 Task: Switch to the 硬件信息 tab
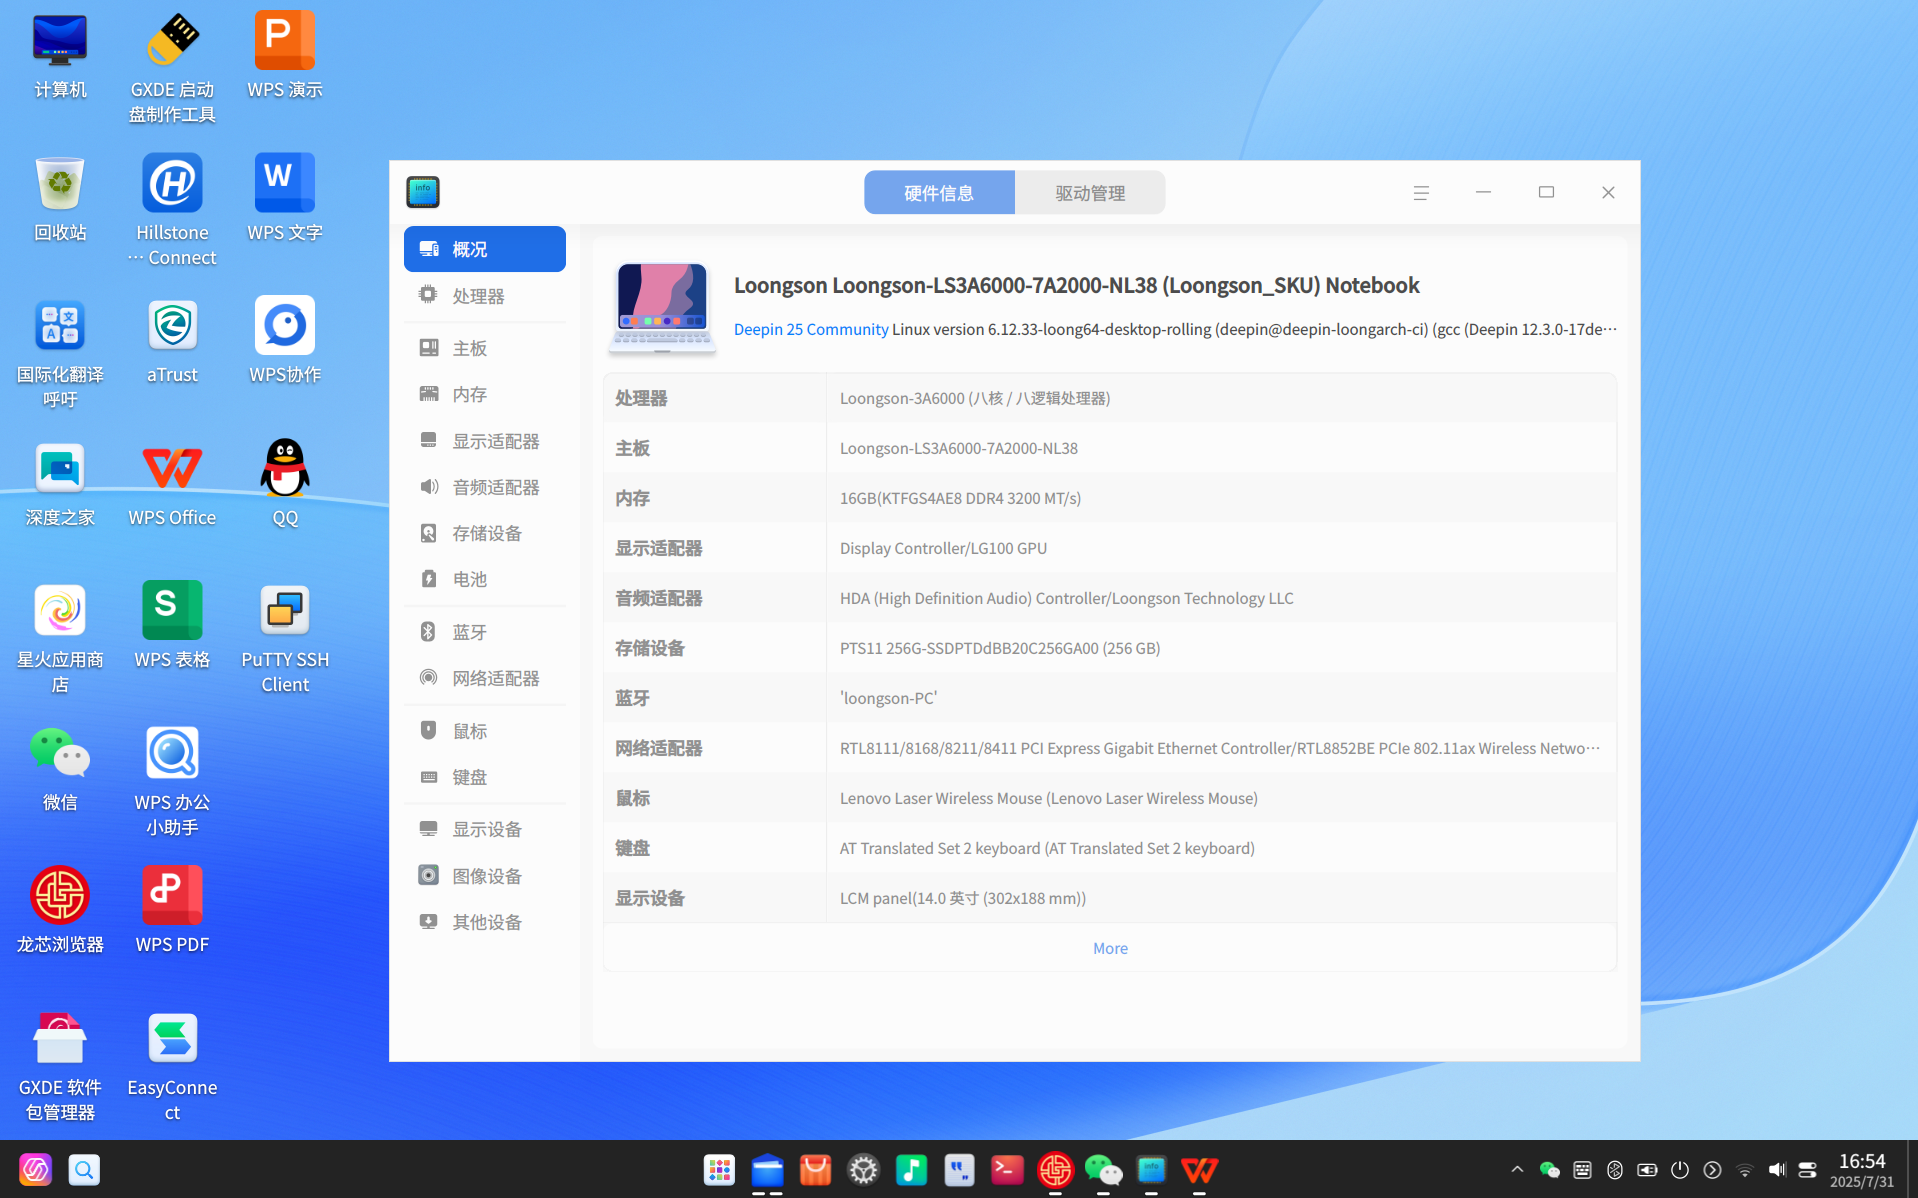(939, 193)
